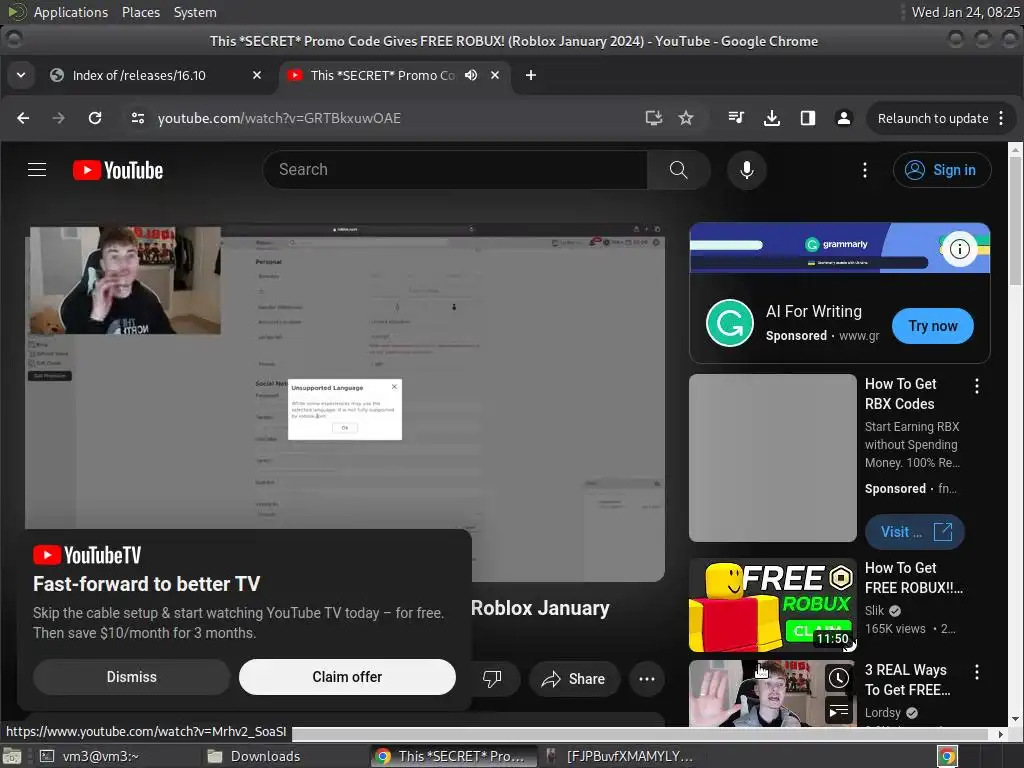Select the SECRET Promo Code YouTube tab
1024x768 pixels.
pos(382,75)
